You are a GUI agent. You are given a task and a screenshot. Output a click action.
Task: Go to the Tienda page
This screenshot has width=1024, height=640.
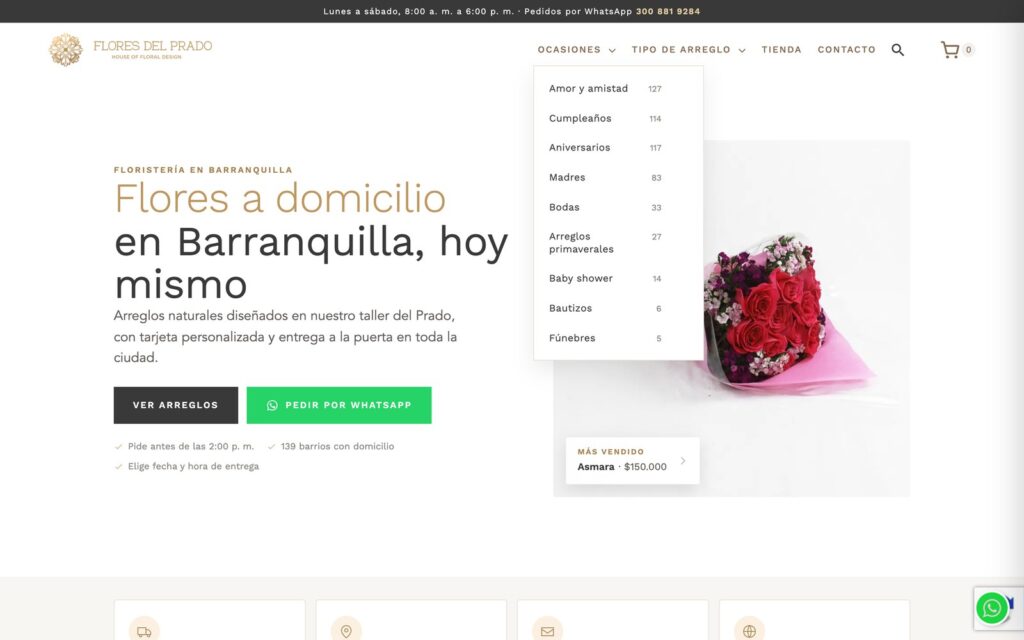[x=781, y=50]
